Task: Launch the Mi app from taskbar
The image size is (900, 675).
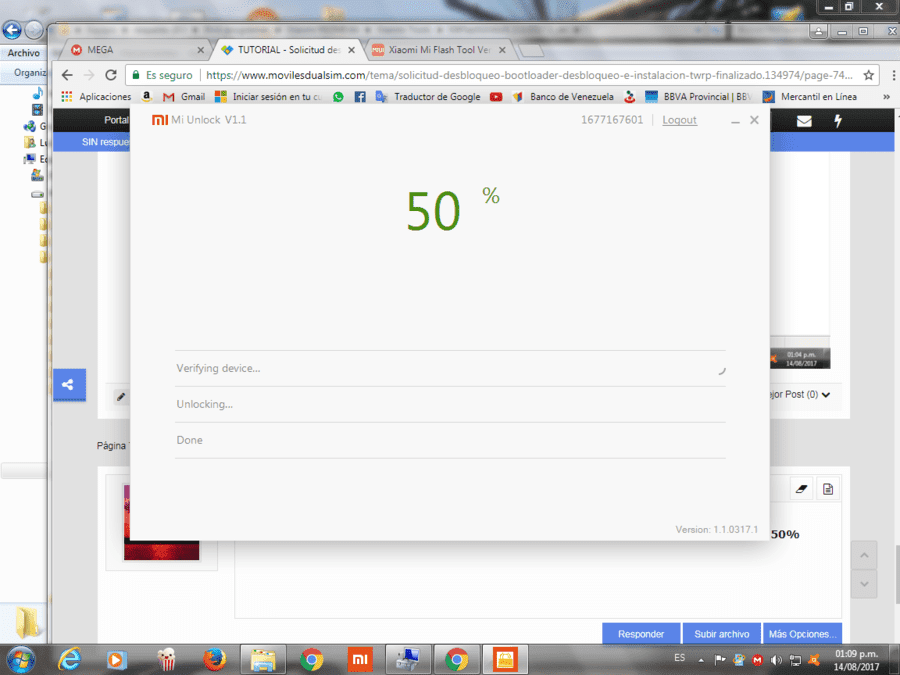Action: [x=360, y=660]
